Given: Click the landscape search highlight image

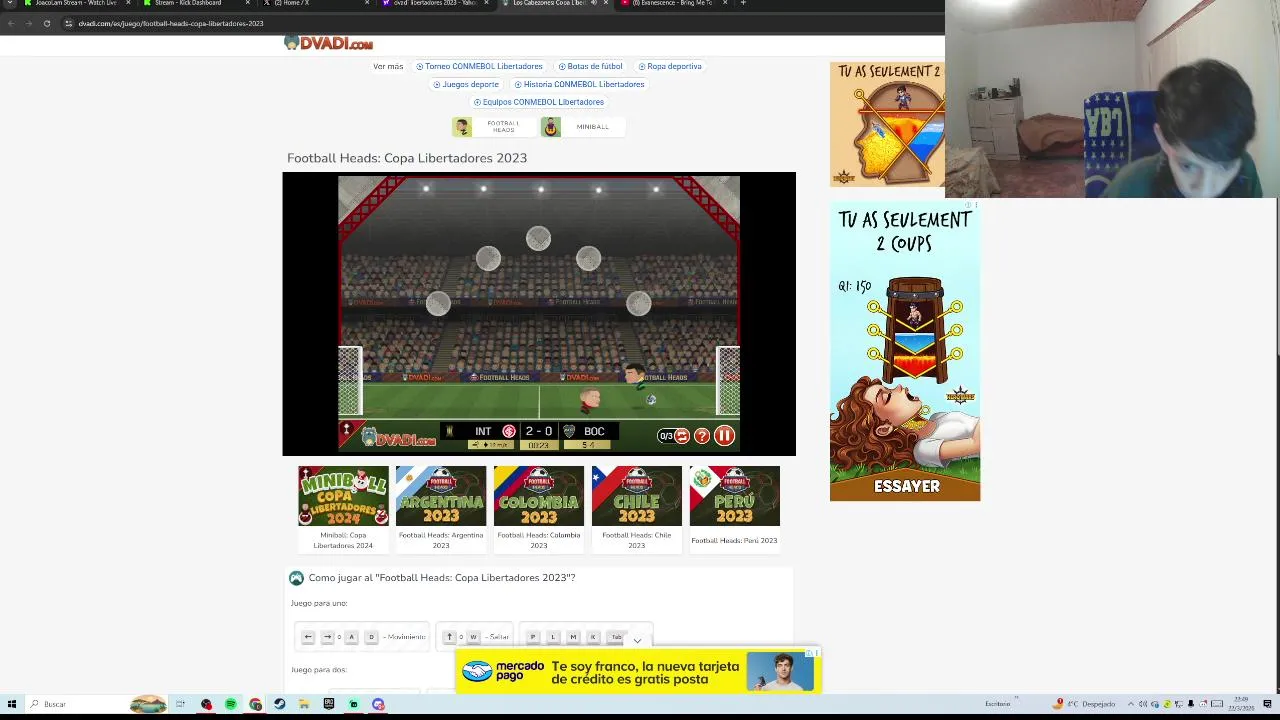Looking at the screenshot, I should pos(148,704).
